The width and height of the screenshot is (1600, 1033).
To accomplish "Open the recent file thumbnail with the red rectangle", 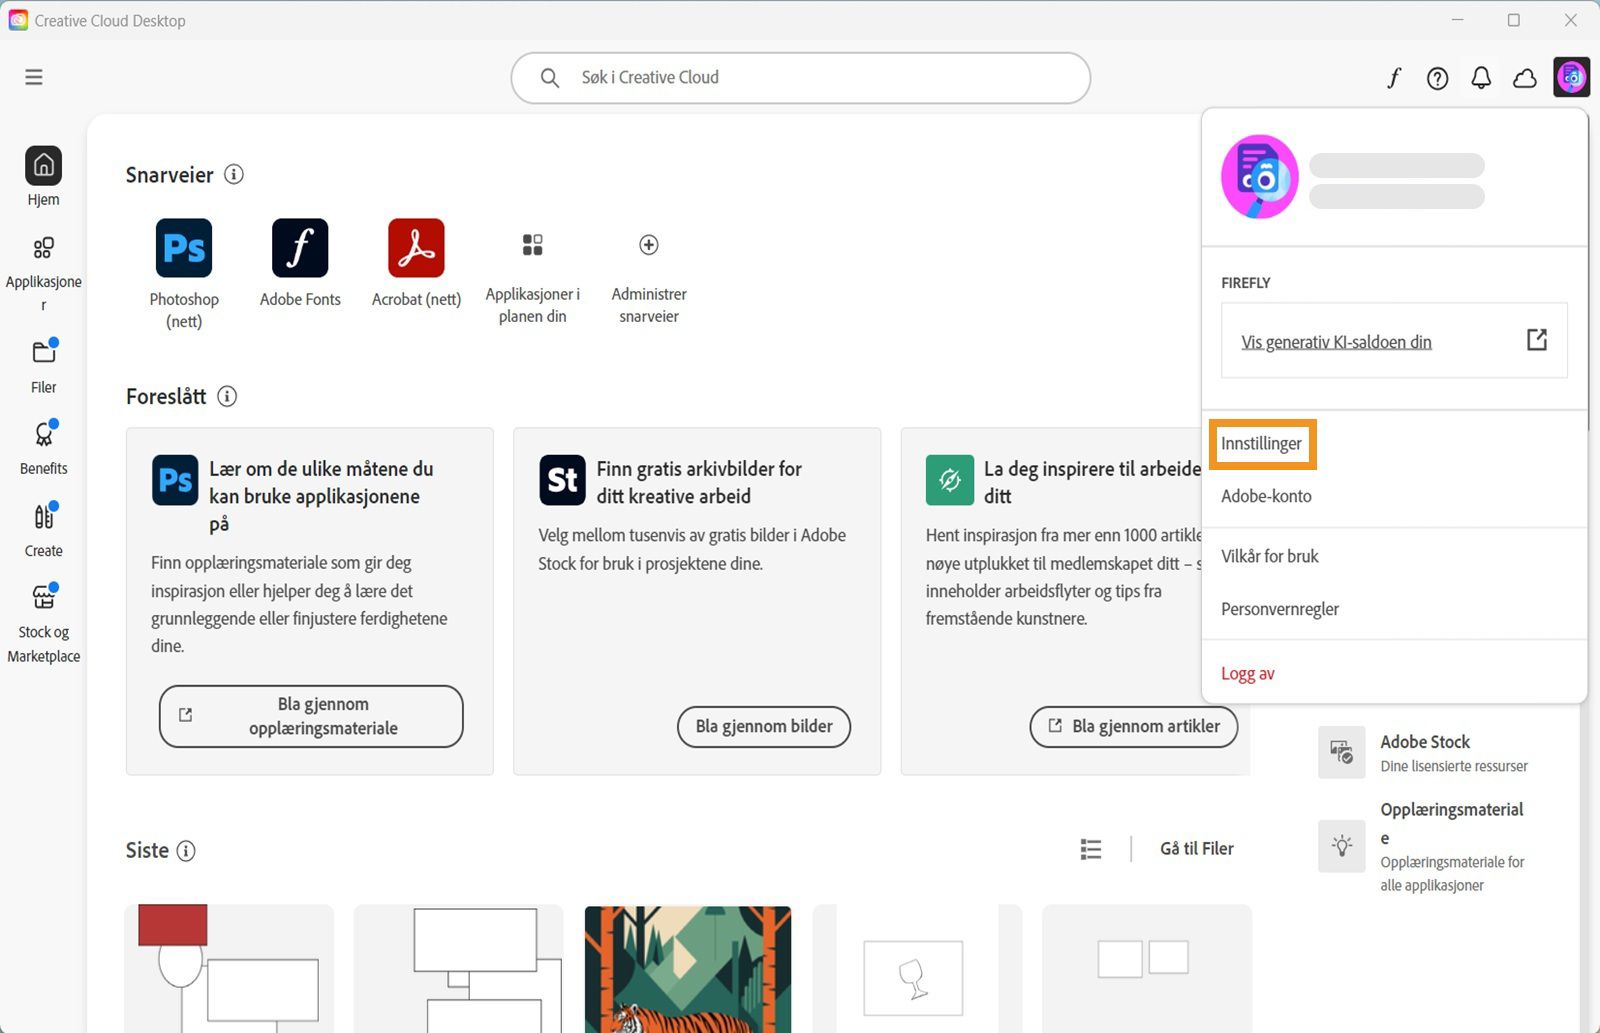I will coord(229,969).
